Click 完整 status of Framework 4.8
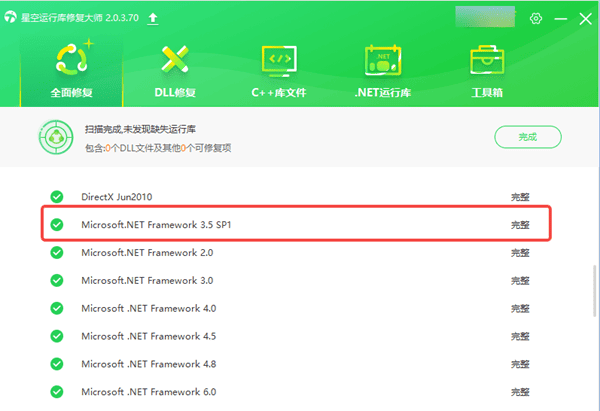The width and height of the screenshot is (600, 411). (x=520, y=364)
